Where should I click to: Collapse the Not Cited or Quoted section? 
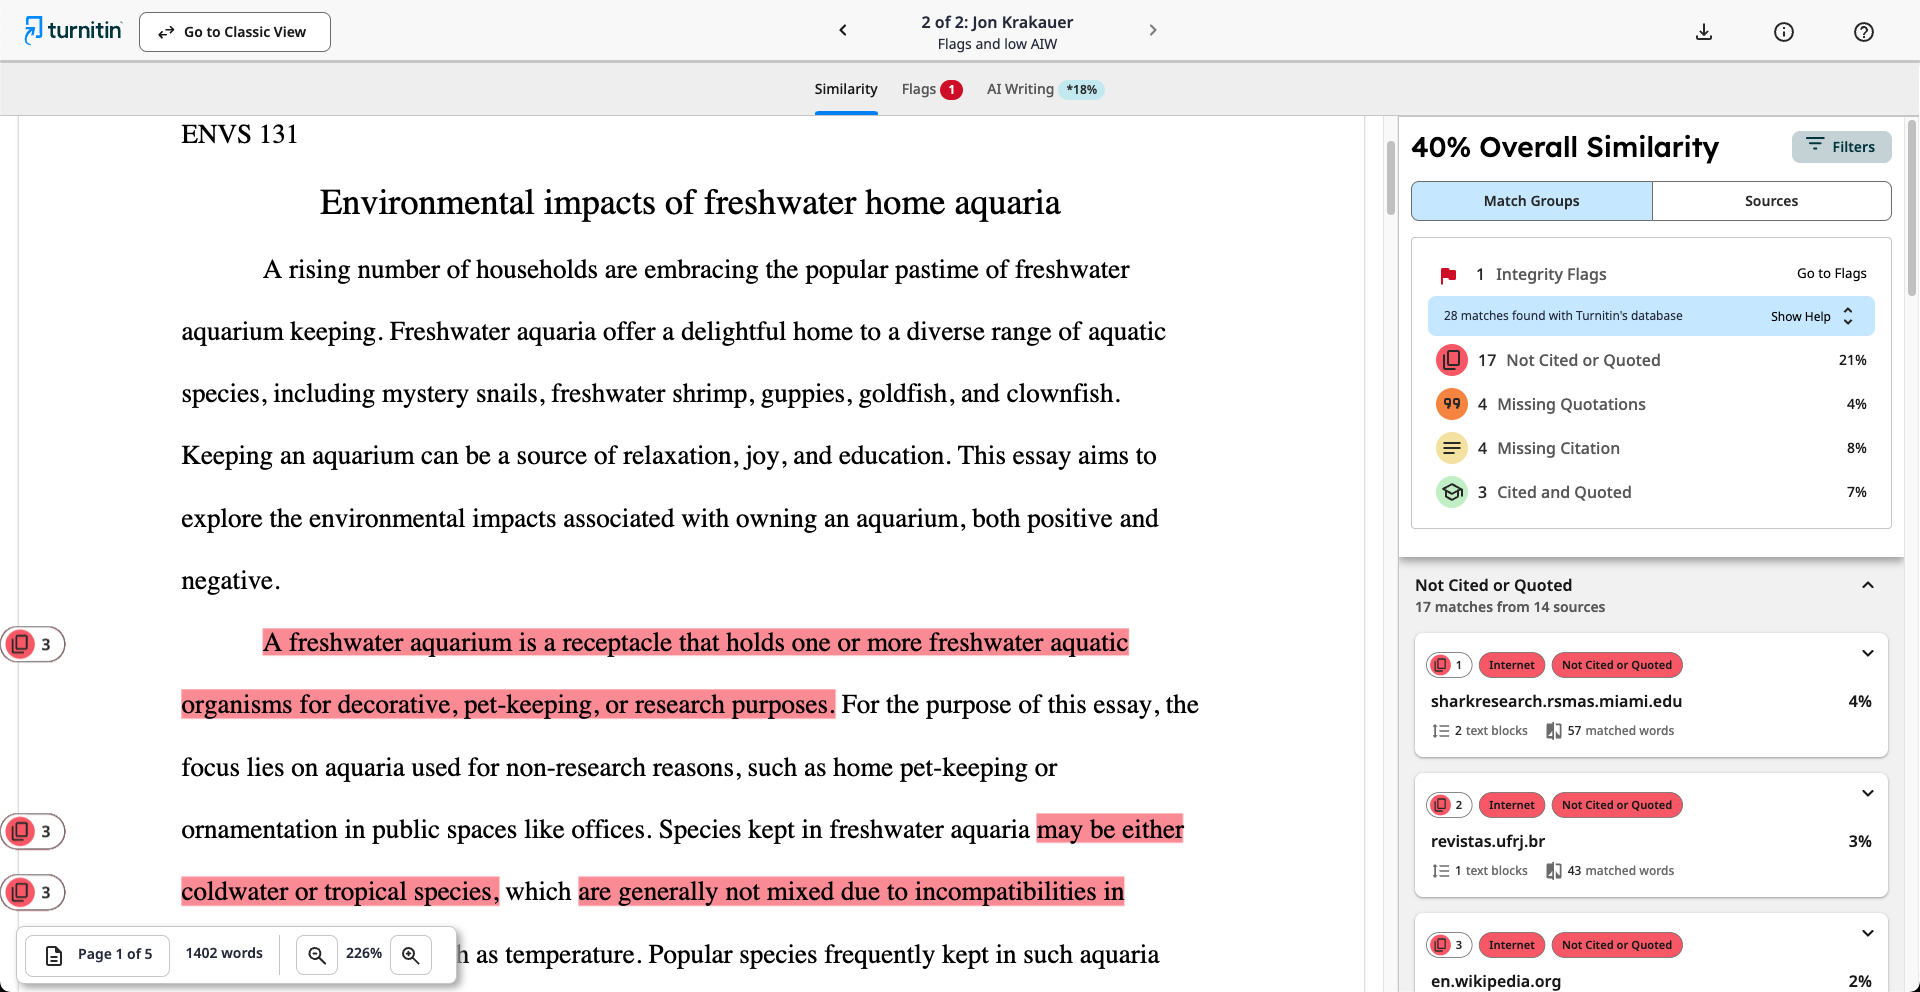pos(1866,585)
